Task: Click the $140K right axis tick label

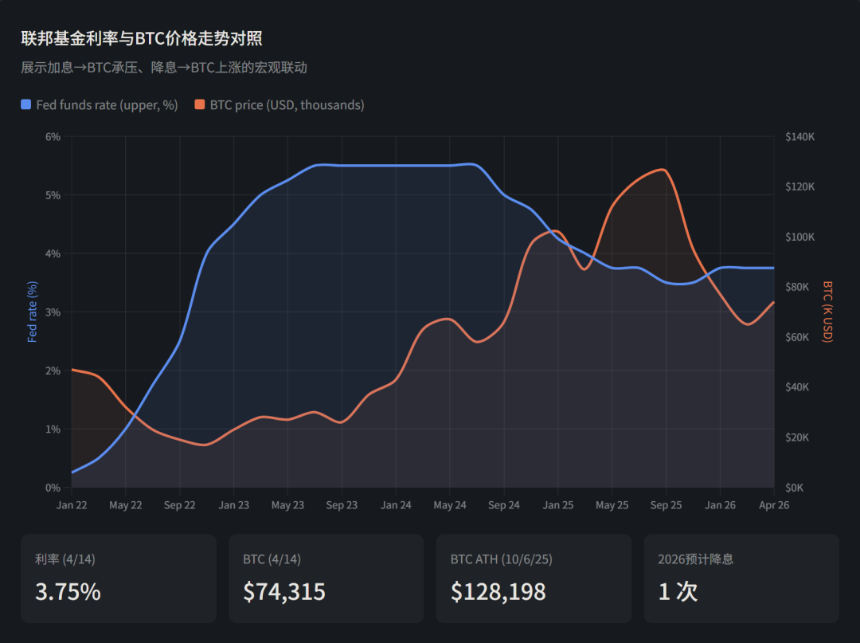Action: [801, 136]
